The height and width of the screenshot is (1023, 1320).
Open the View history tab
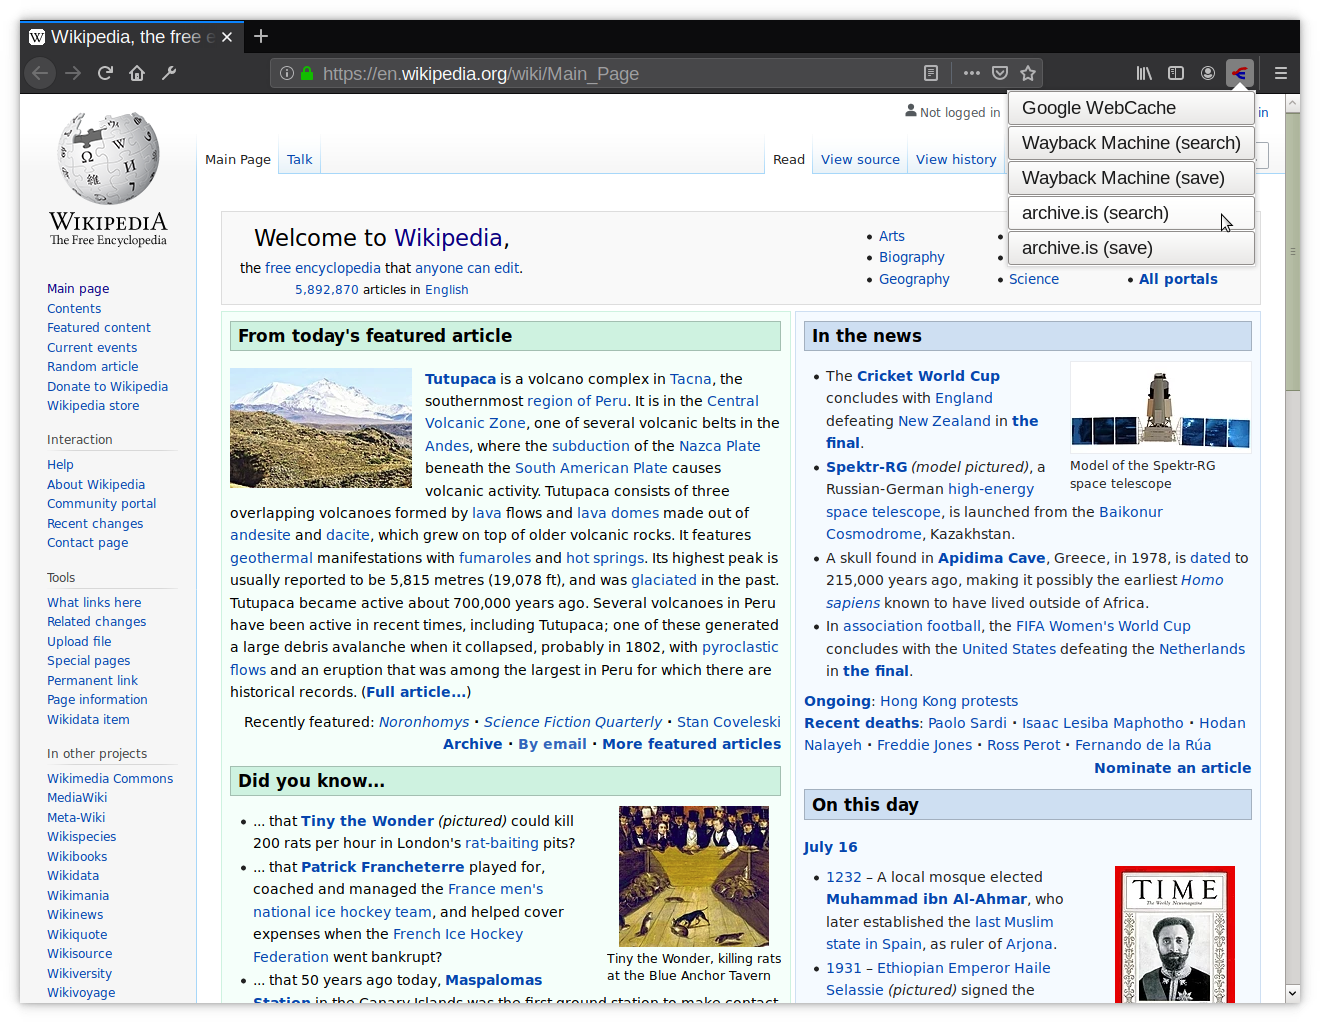pos(956,159)
